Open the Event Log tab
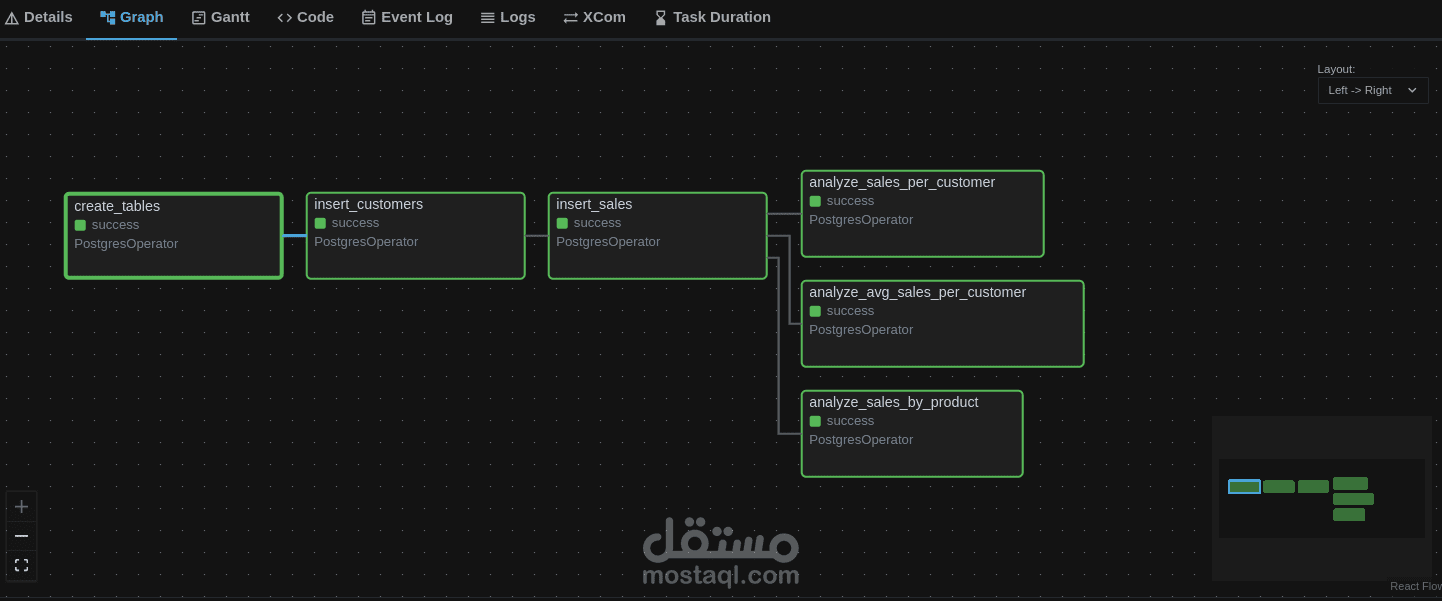This screenshot has width=1442, height=601. point(407,16)
